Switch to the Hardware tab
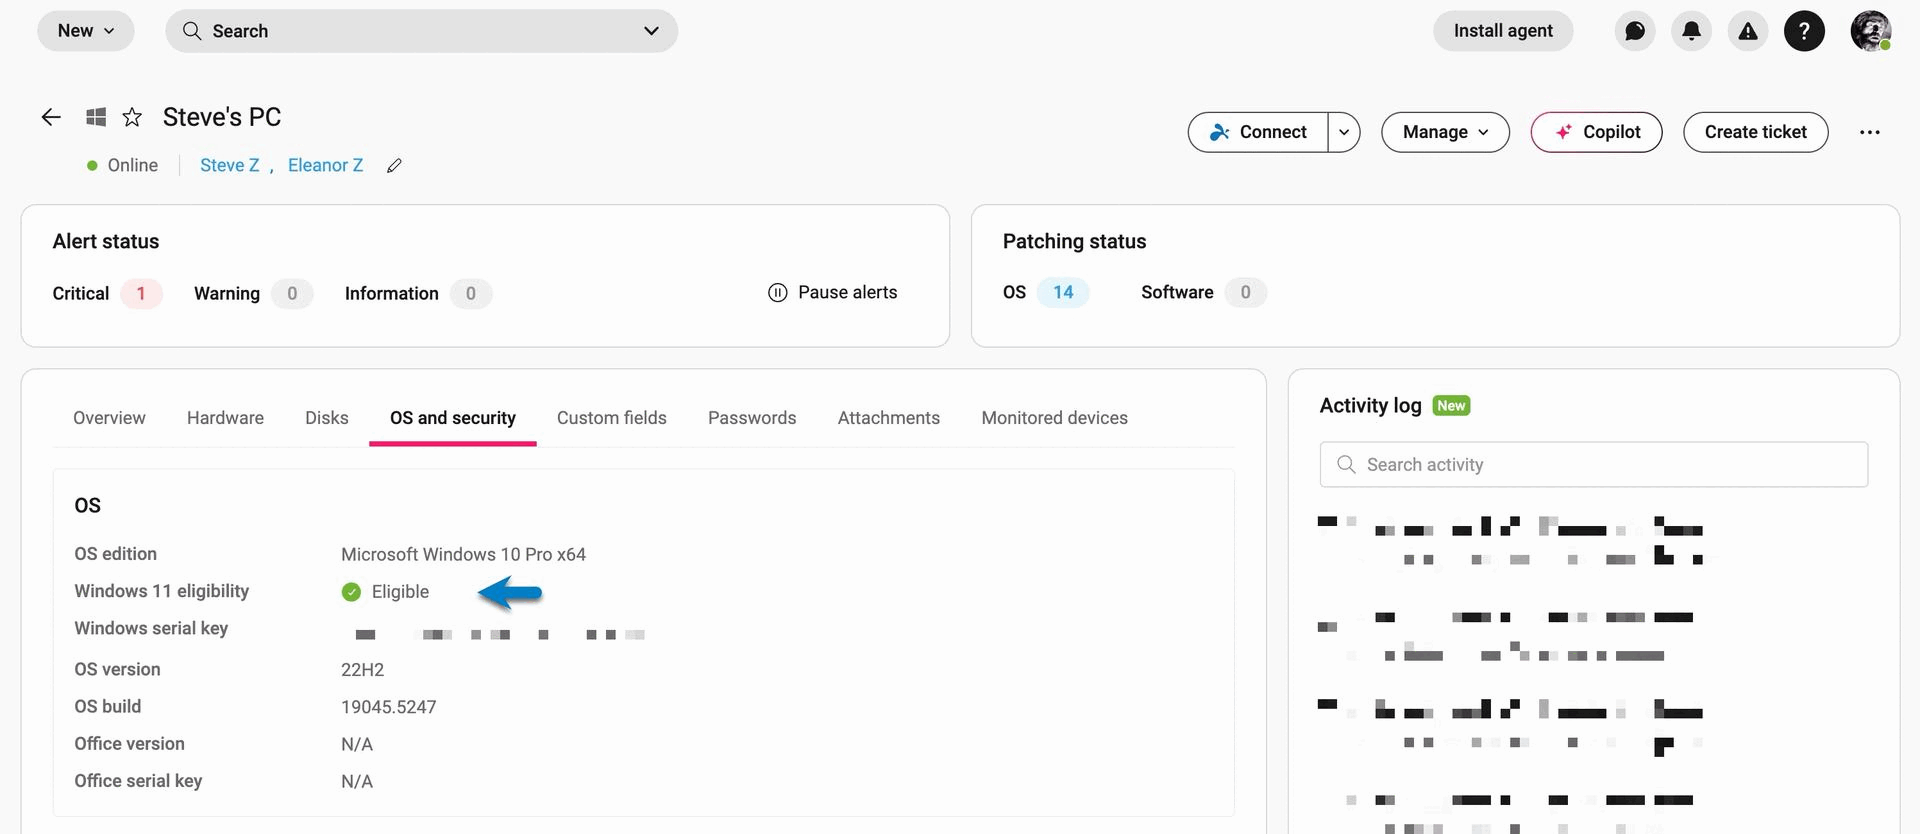Image resolution: width=1920 pixels, height=834 pixels. pyautogui.click(x=225, y=418)
